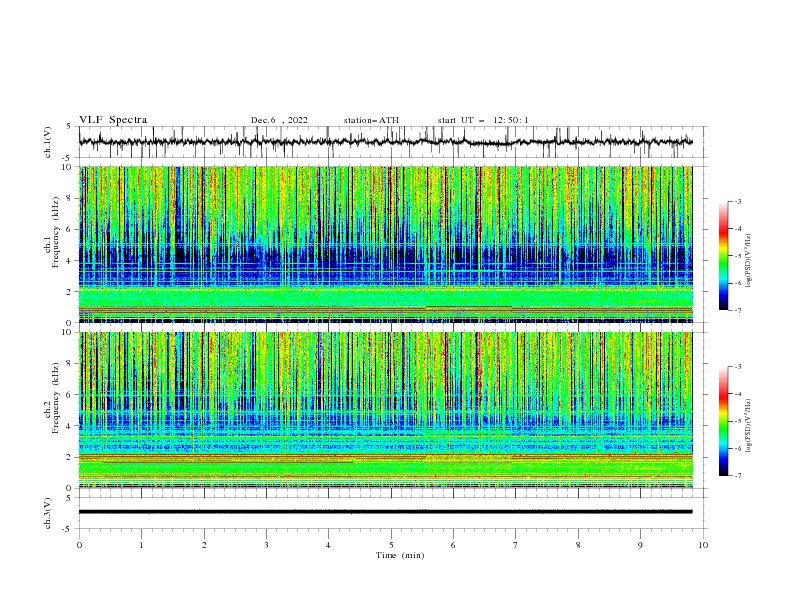792x612 pixels.
Task: Click bottom time axis tick label "6"
Action: [453, 545]
